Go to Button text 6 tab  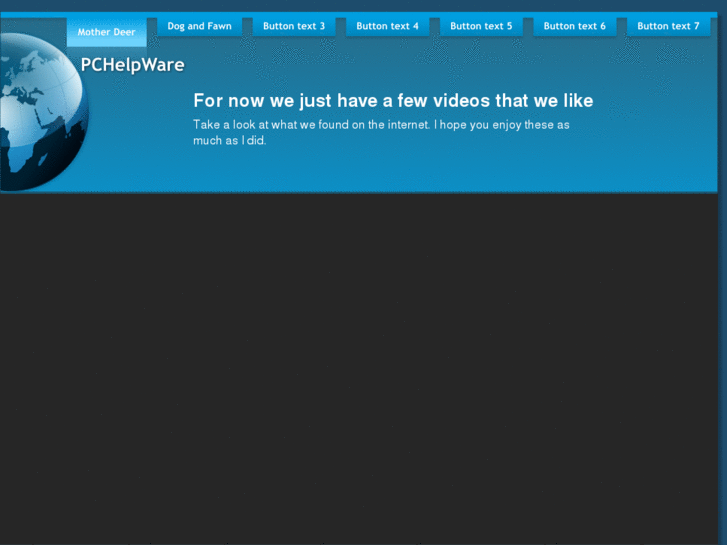[574, 26]
